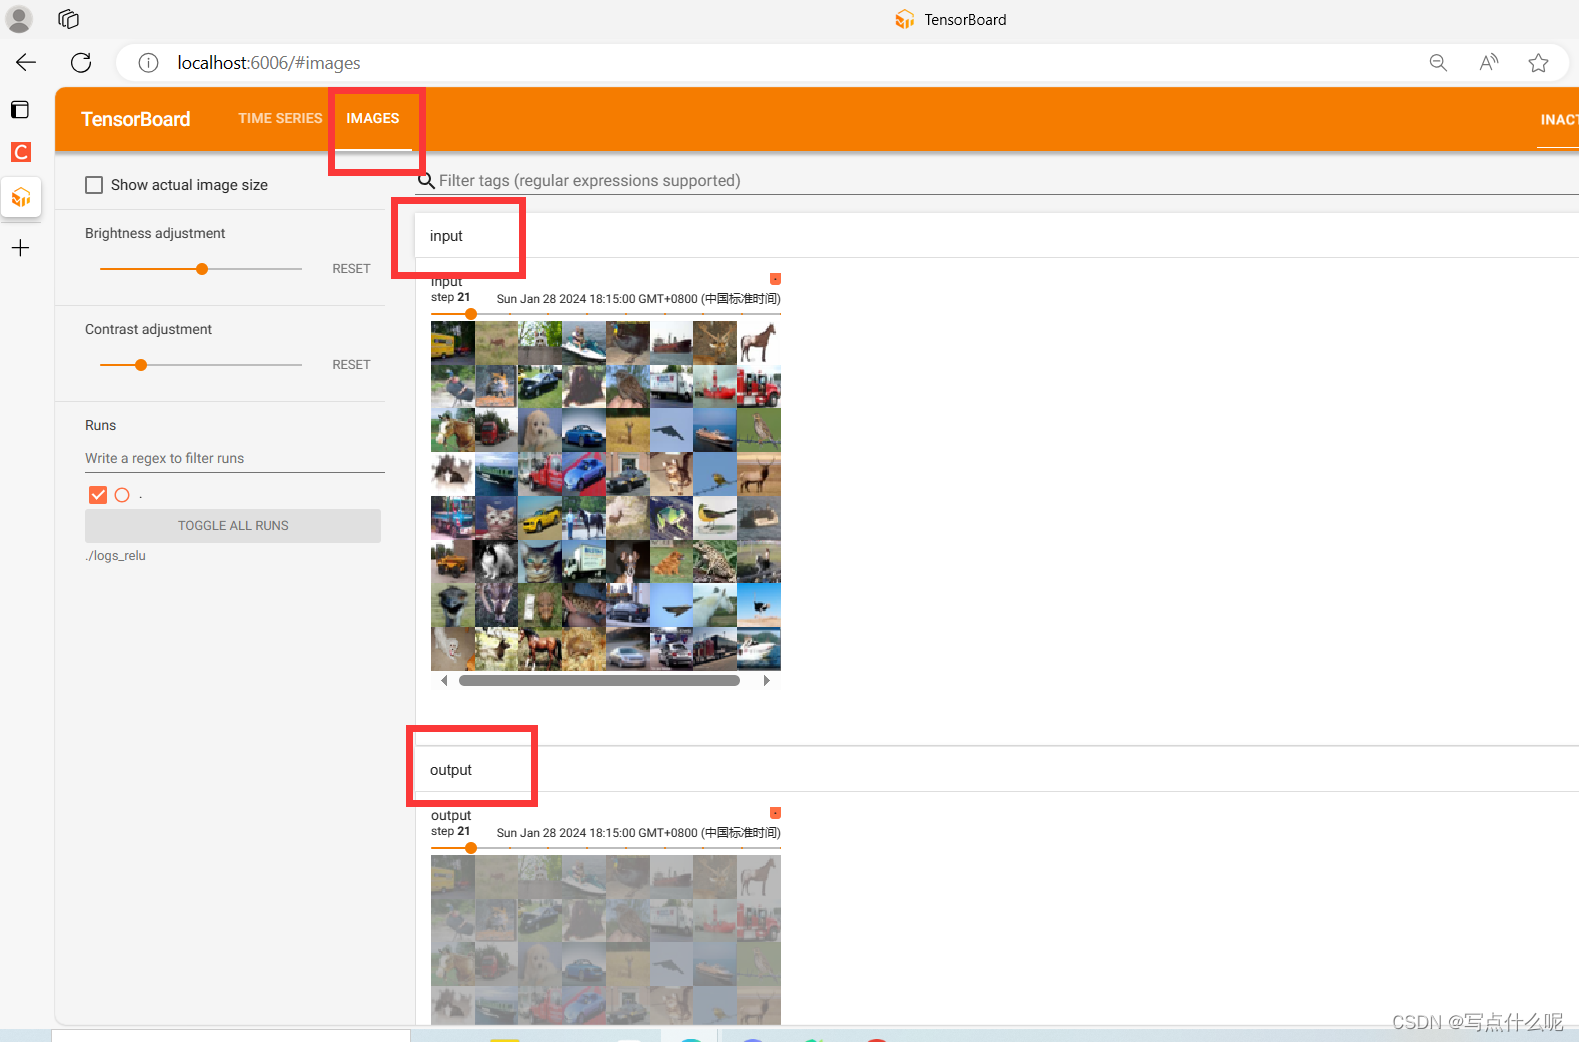Adjust the contrast slider handle
Screen dimensions: 1579x1042
click(141, 365)
